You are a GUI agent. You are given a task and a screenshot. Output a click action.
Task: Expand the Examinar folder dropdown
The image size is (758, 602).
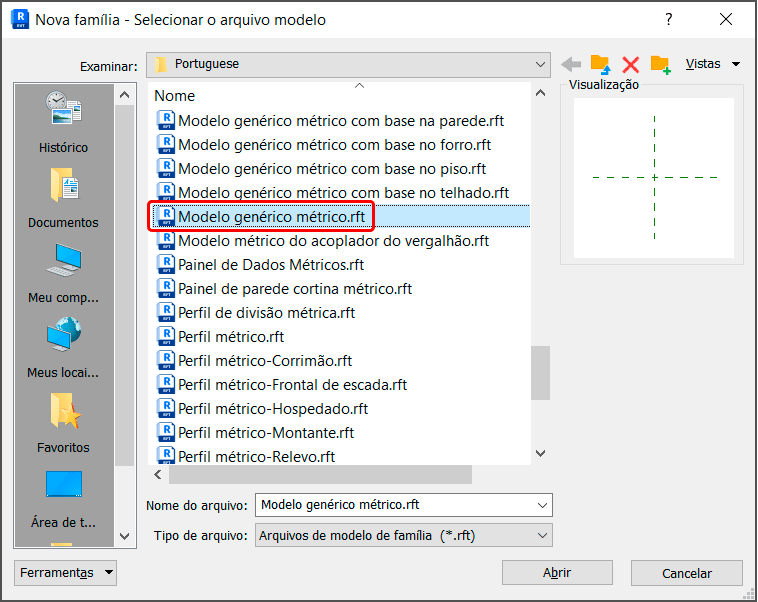(x=540, y=64)
